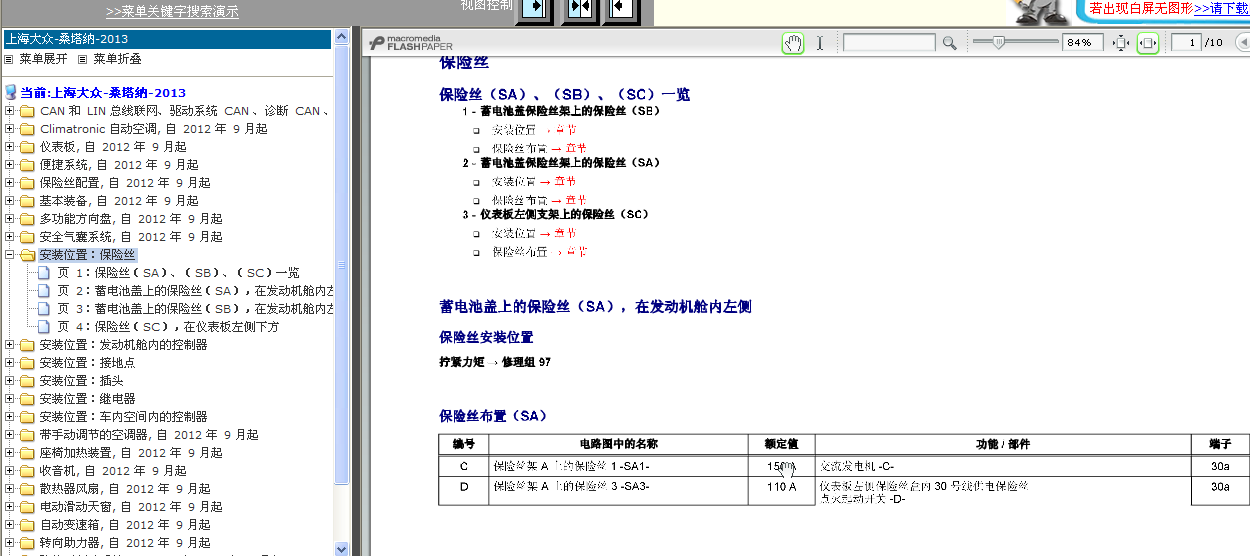The width and height of the screenshot is (1250, 556).
Task: Expand the 安装位置：接地点 node
Action: [10, 363]
